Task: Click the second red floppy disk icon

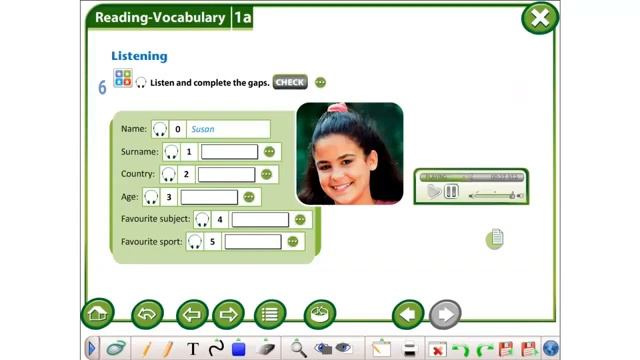Action: (529, 349)
